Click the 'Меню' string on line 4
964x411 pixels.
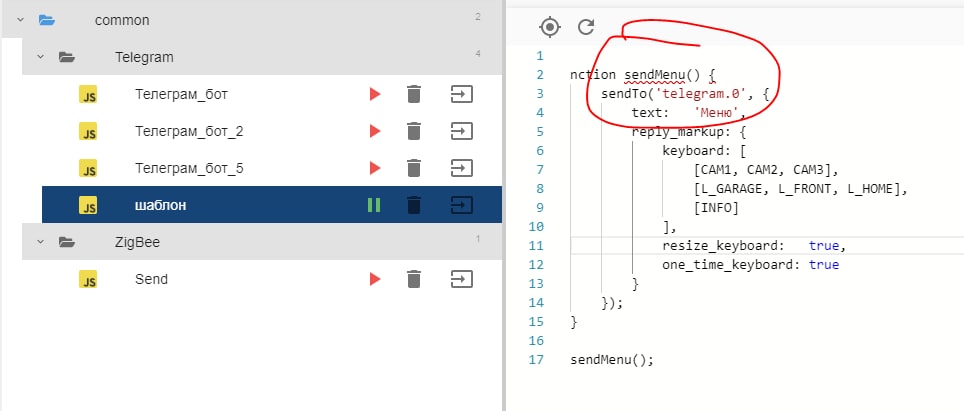[x=716, y=113]
